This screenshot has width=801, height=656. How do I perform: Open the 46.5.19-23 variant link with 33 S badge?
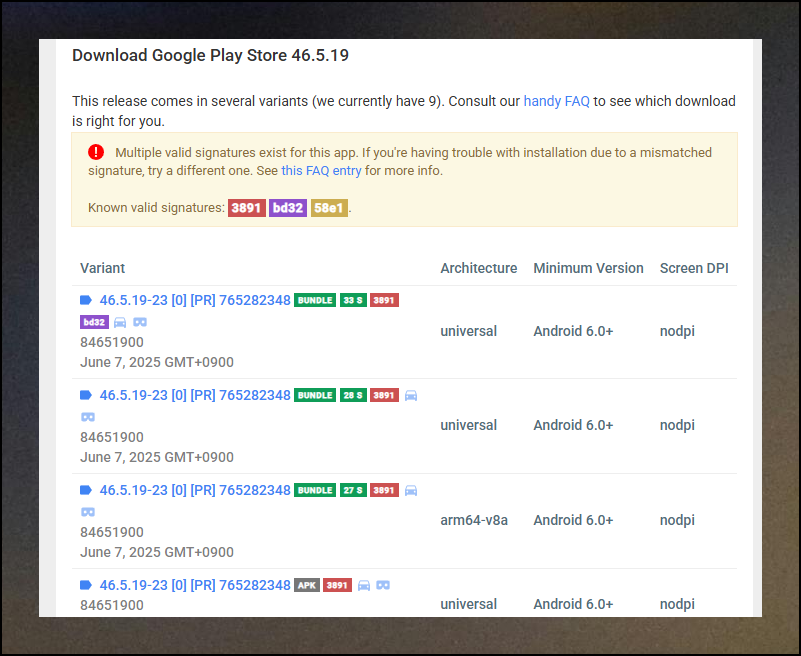(x=195, y=300)
